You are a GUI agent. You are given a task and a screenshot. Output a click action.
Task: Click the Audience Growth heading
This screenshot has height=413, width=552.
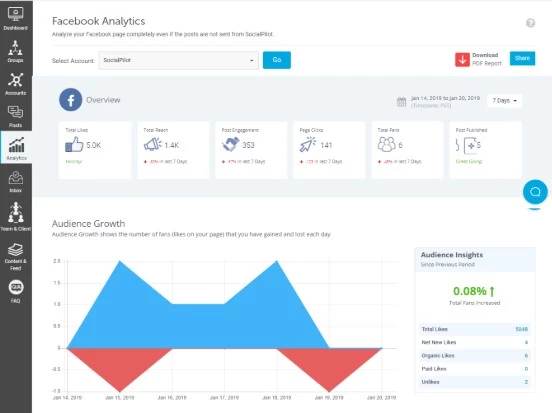[x=88, y=224]
